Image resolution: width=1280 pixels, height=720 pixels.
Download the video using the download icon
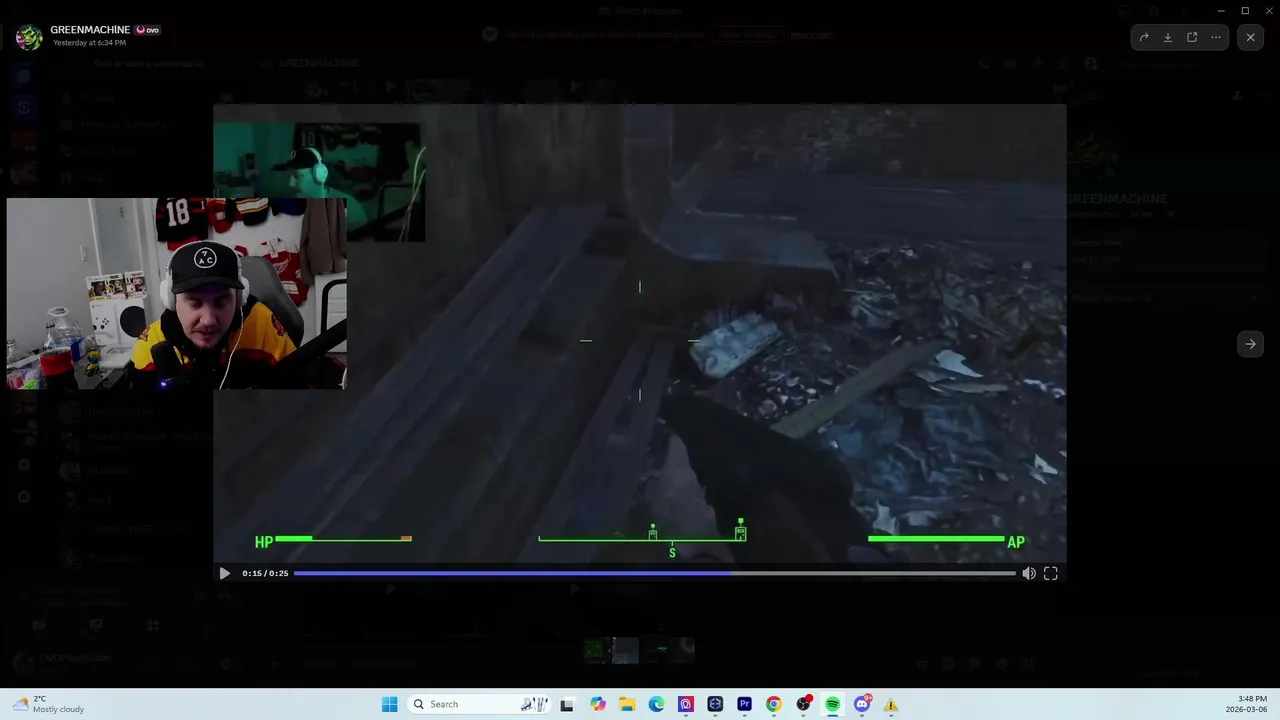[1168, 37]
